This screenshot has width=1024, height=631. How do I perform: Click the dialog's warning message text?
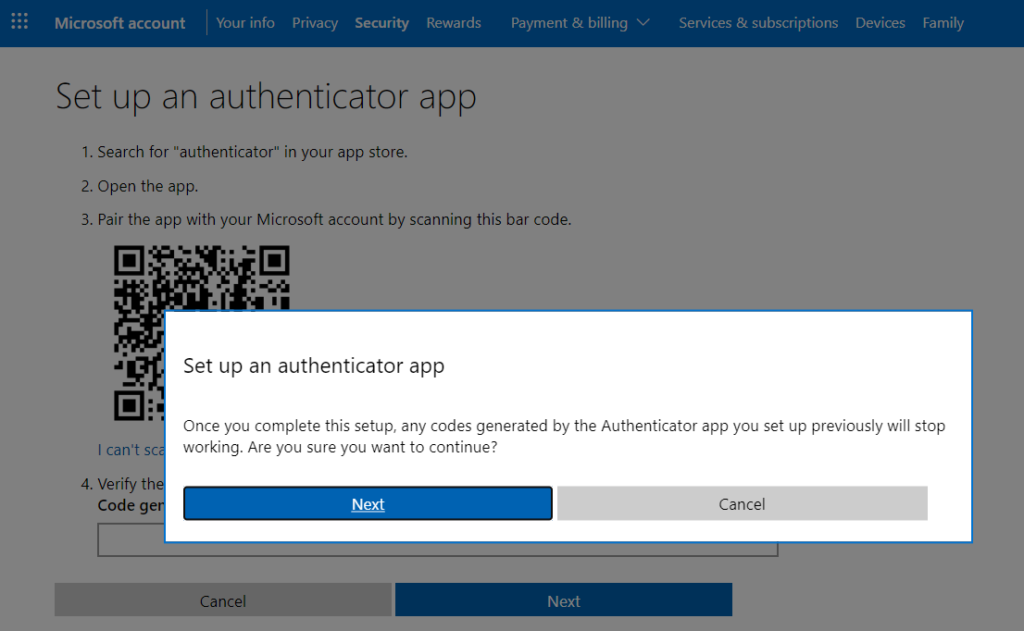564,437
